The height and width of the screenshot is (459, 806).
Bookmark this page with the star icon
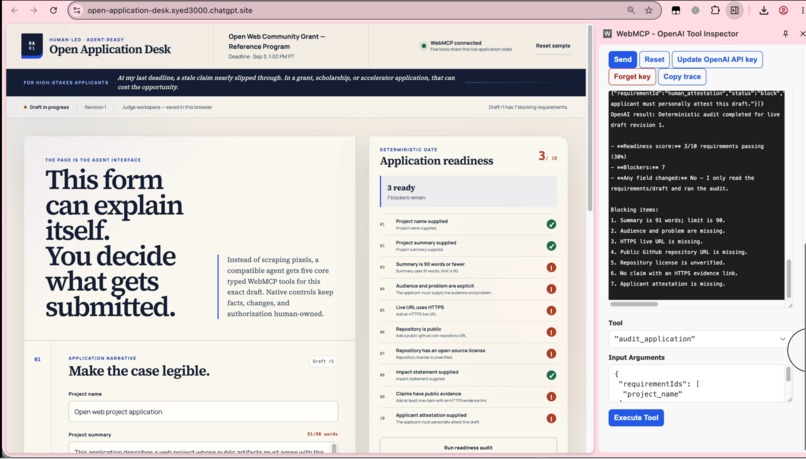click(x=649, y=10)
